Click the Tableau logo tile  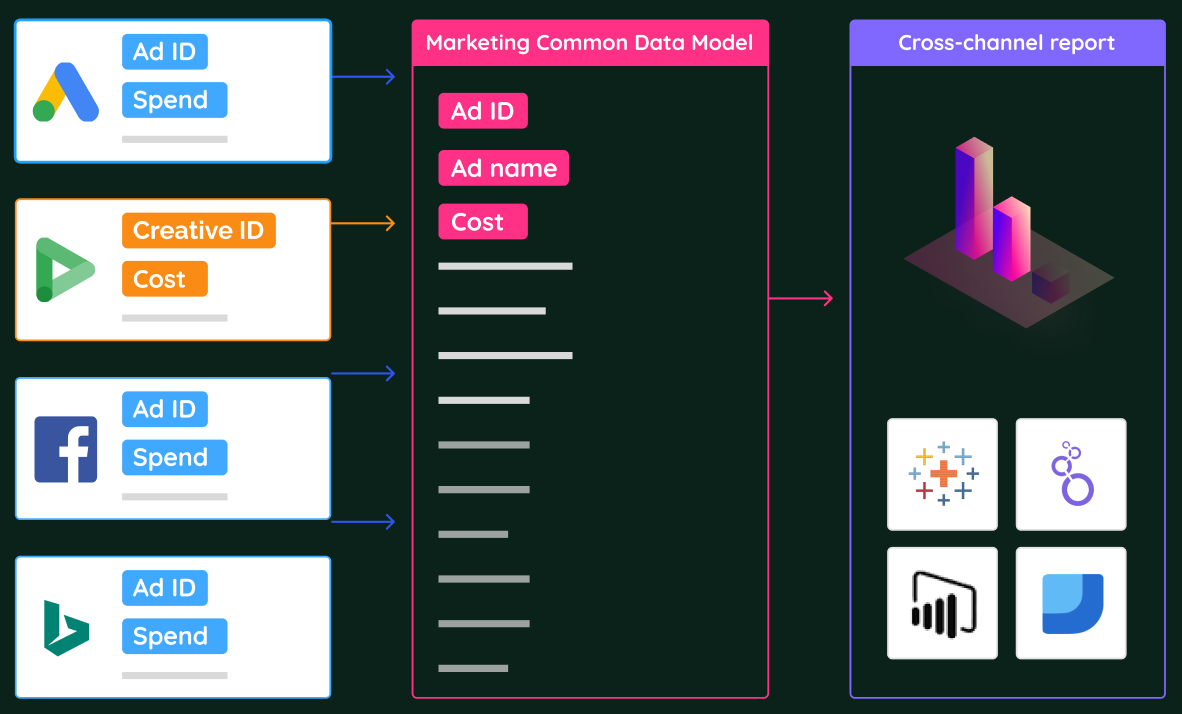tap(942, 474)
